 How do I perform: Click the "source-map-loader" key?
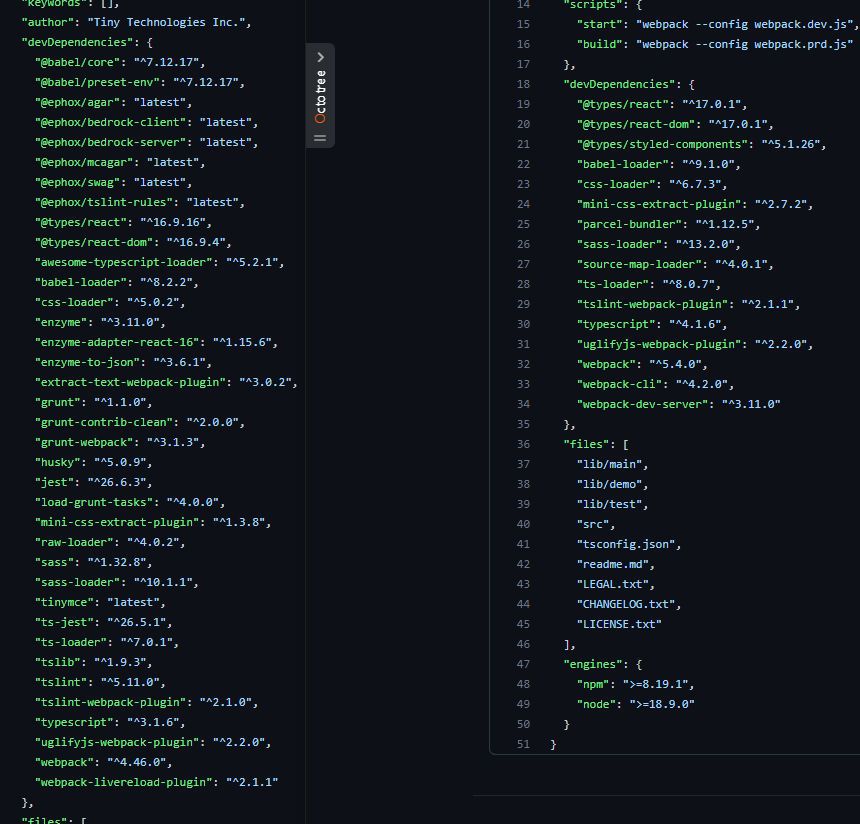click(639, 264)
